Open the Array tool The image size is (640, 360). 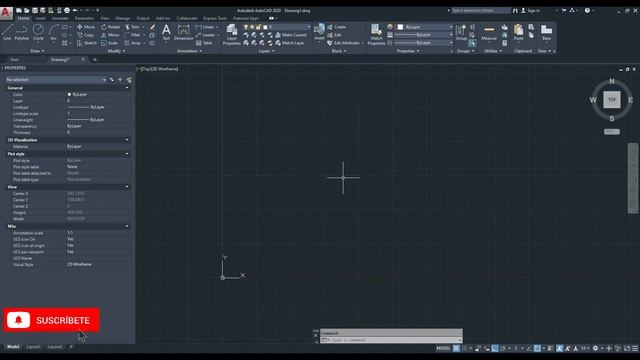133,43
